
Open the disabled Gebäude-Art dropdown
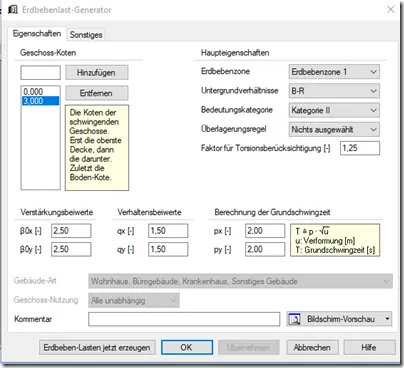click(240, 281)
